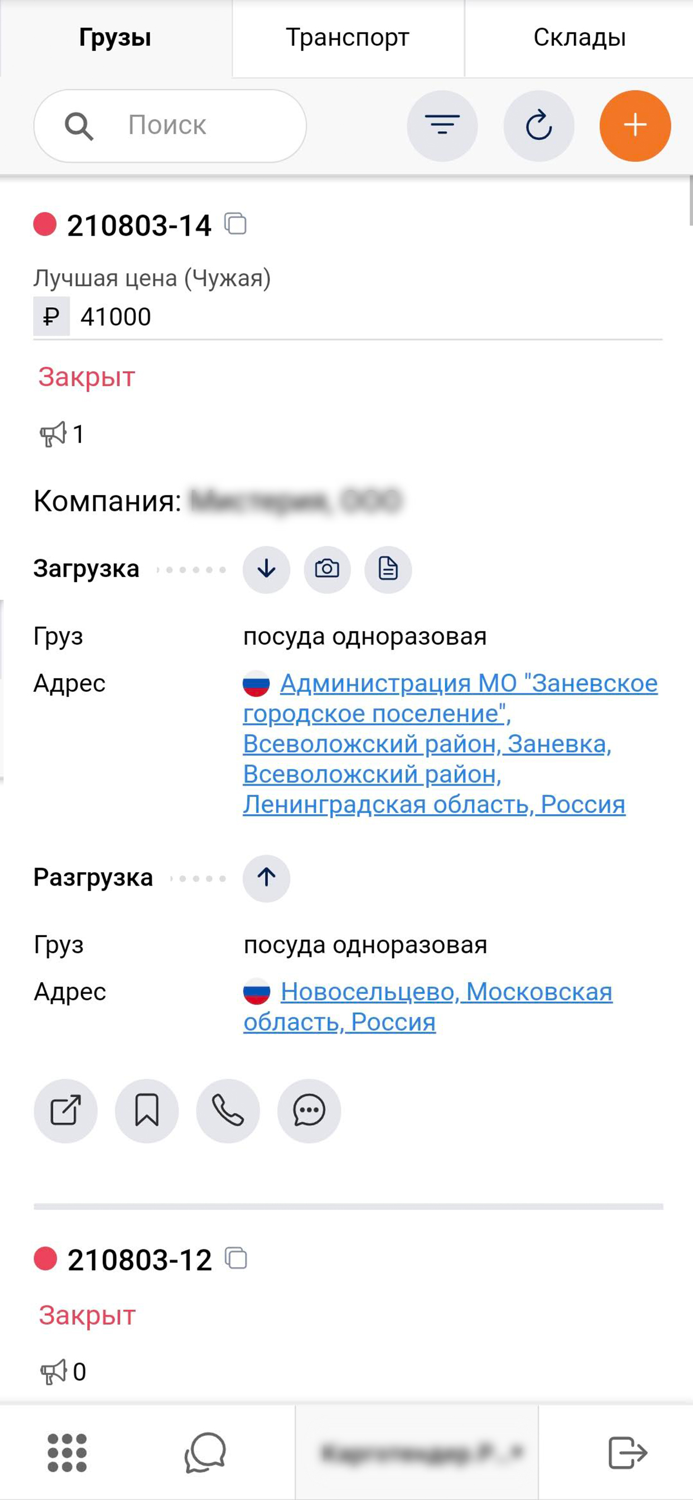Open the Заневское городское поселение address link
Image resolution: width=693 pixels, height=1500 pixels.
(450, 743)
